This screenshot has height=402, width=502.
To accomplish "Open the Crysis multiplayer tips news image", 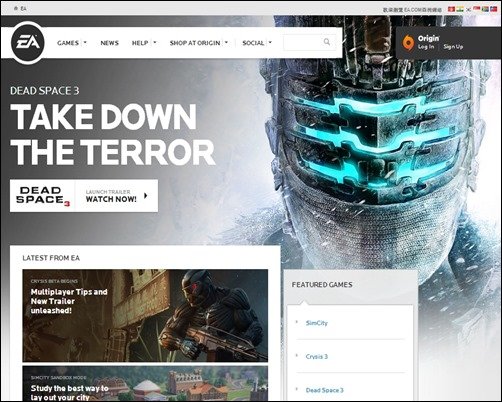I will (x=145, y=316).
